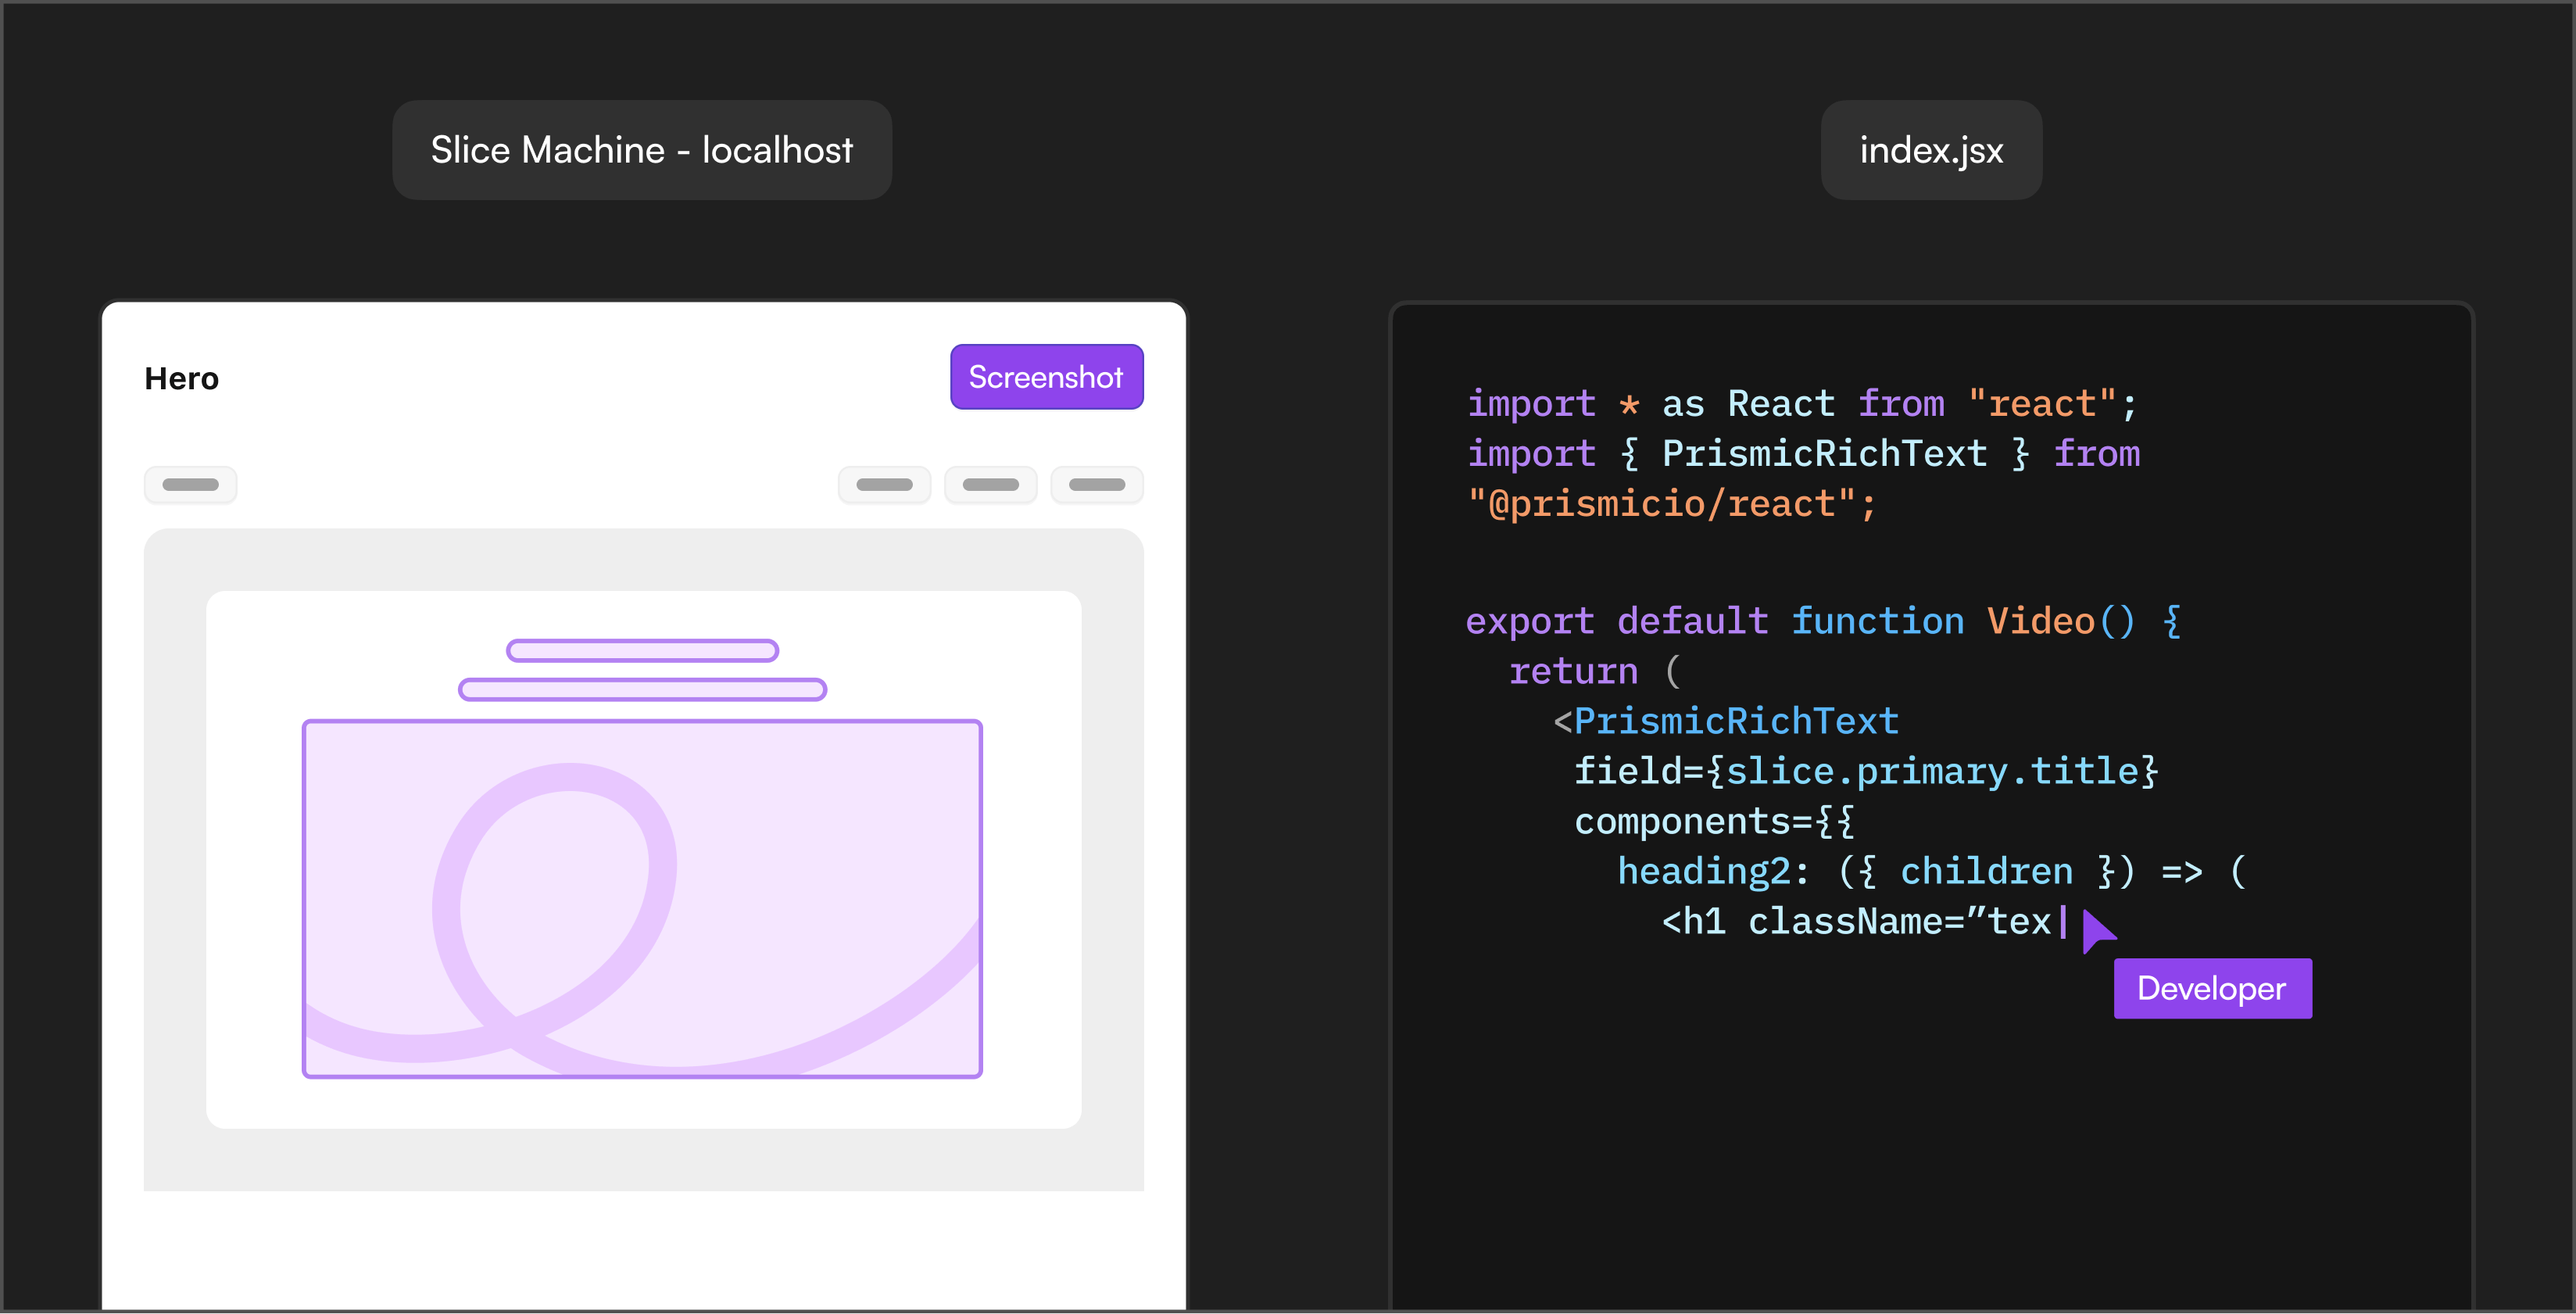Viewport: 2576px width, 1314px height.
Task: Click the heading2 children arrow function line
Action: 1930,871
